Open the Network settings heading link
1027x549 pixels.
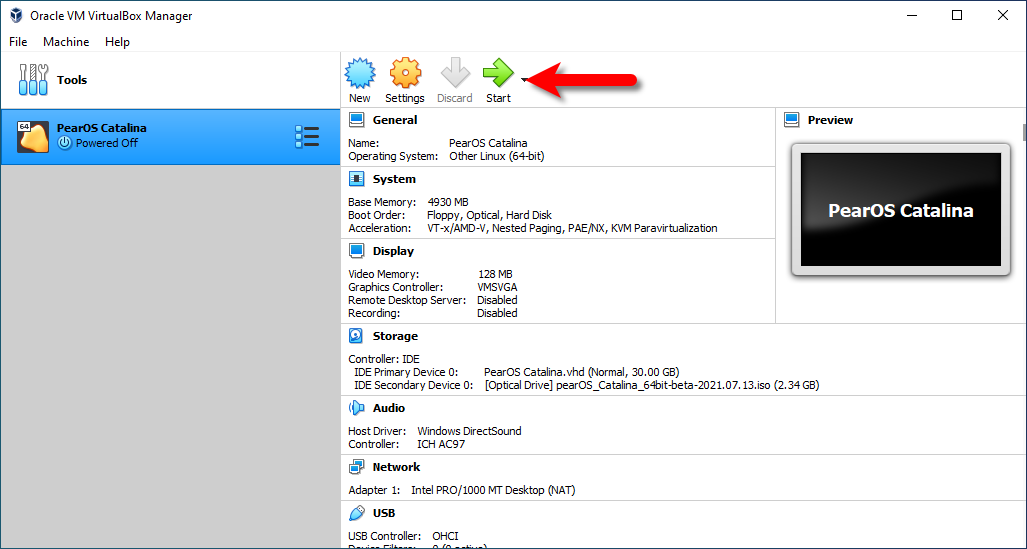tap(396, 467)
